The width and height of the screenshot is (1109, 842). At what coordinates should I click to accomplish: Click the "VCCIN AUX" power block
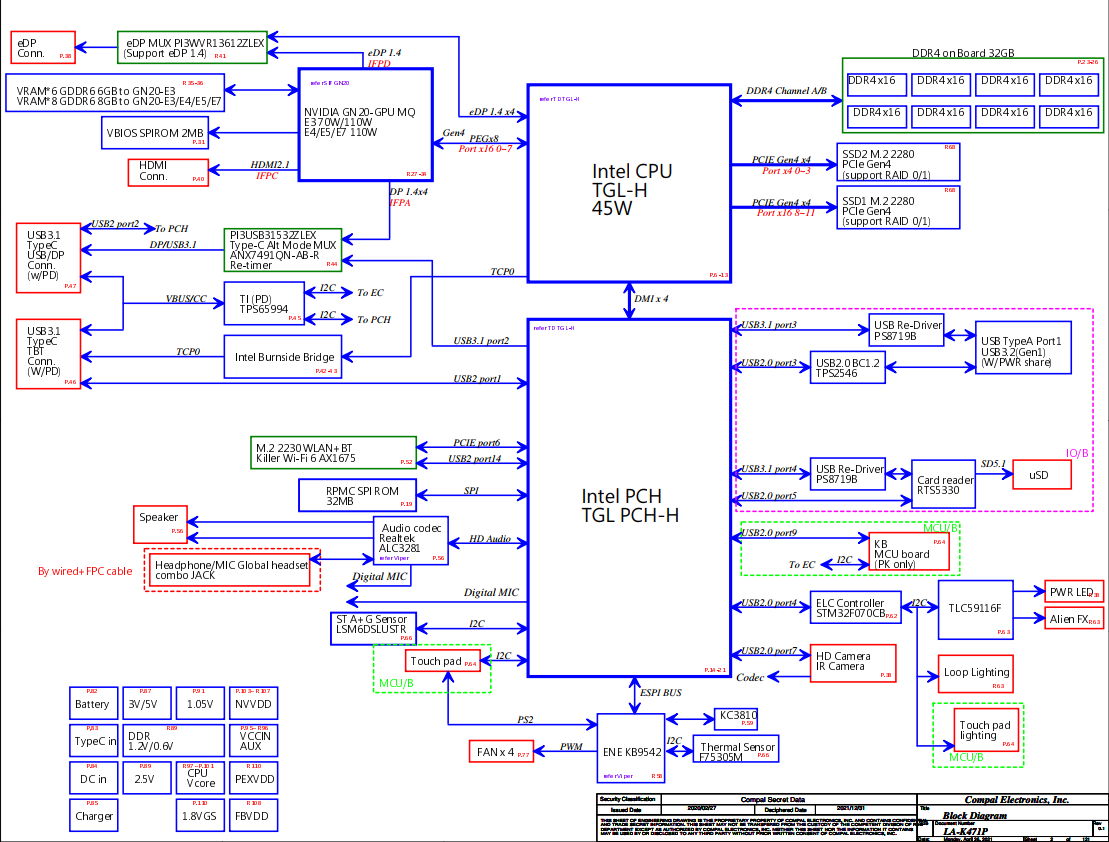(253, 740)
